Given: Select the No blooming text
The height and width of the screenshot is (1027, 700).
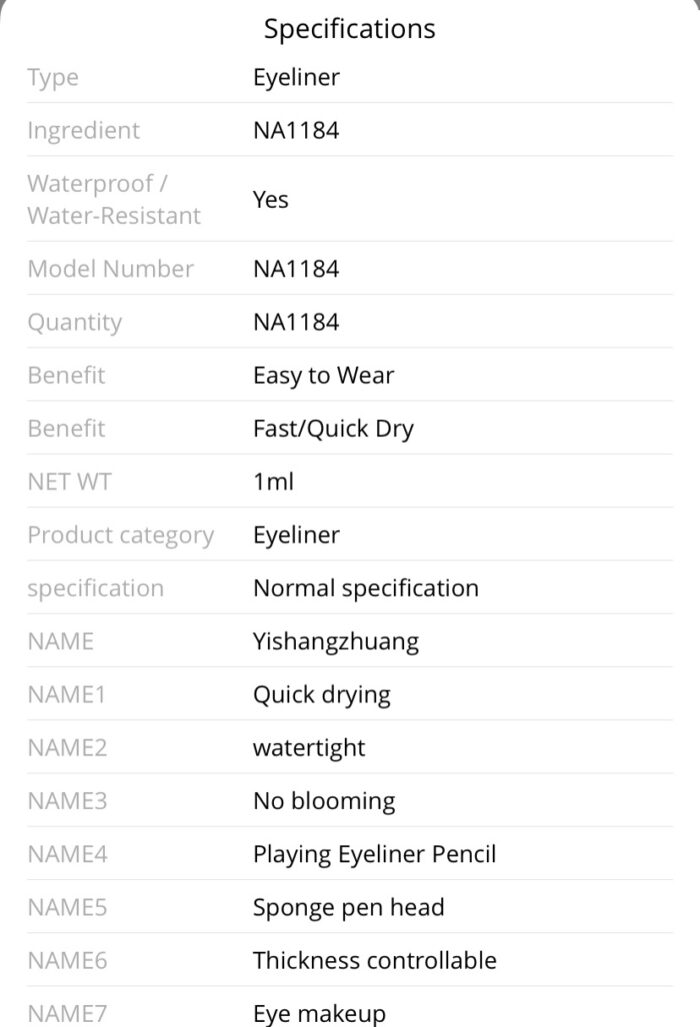Looking at the screenshot, I should pos(324,801).
